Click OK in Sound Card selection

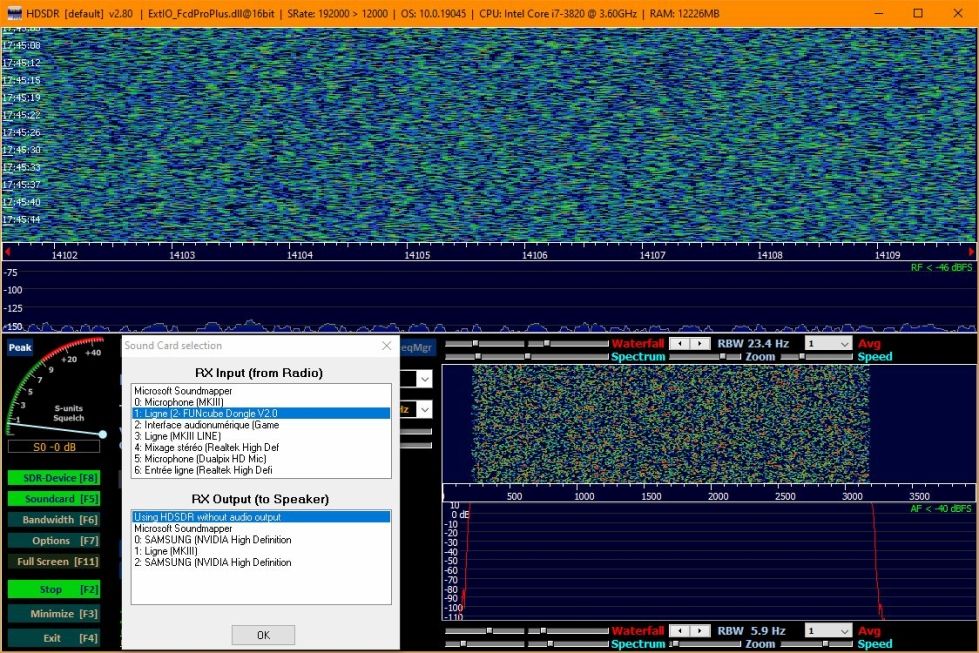263,635
